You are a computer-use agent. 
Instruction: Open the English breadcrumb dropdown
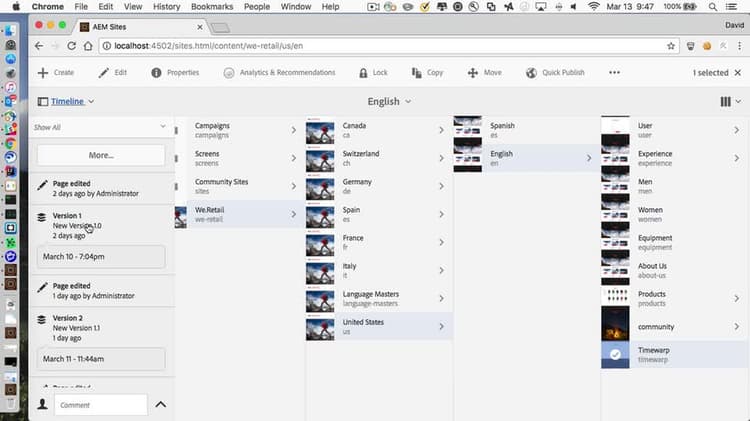389,101
